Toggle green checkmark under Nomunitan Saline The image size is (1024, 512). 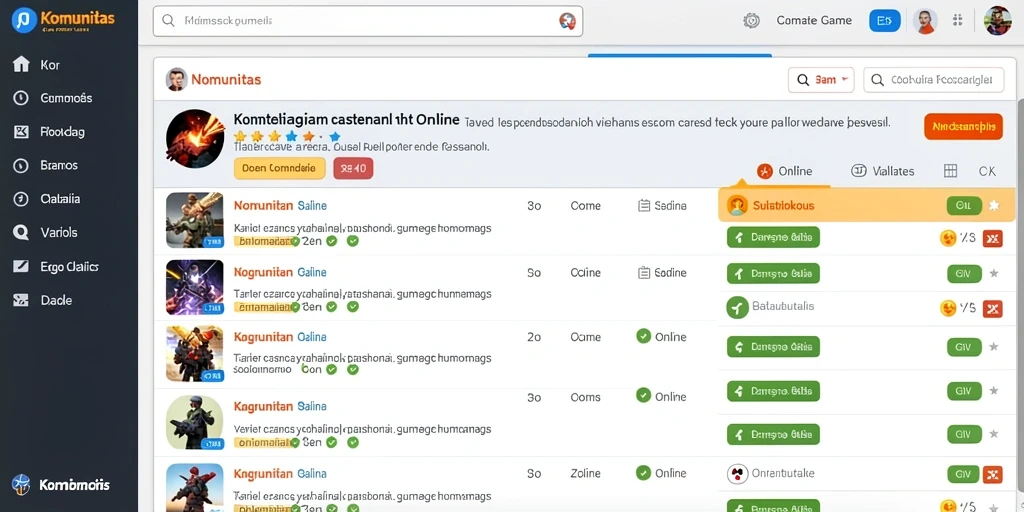(331, 241)
